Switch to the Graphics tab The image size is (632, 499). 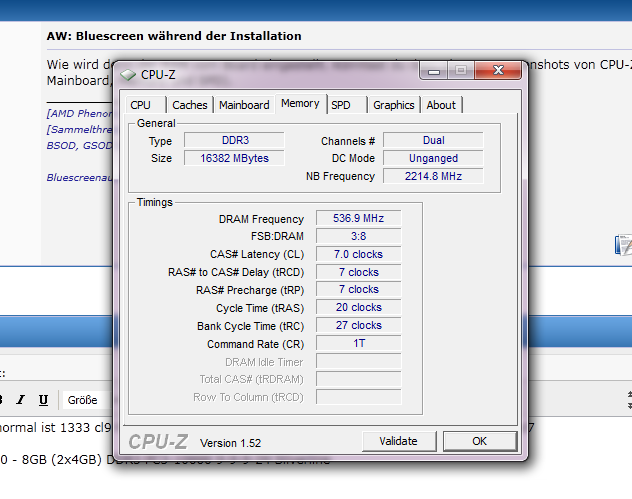[x=393, y=105]
